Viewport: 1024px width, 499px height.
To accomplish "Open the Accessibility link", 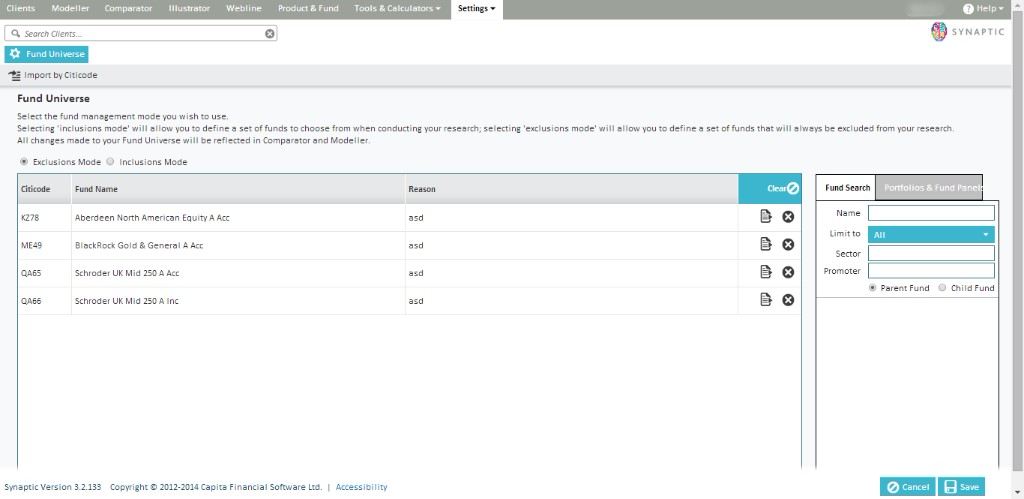I will tap(361, 487).
